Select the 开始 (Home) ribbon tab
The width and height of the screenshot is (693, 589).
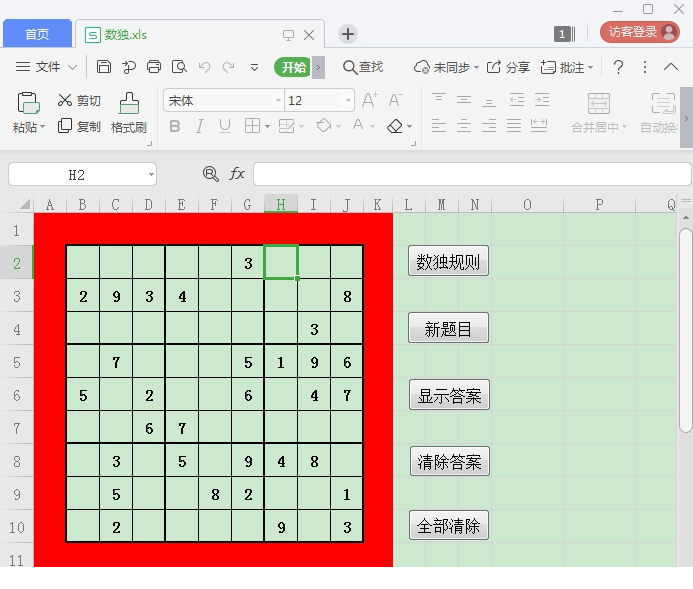(x=293, y=67)
